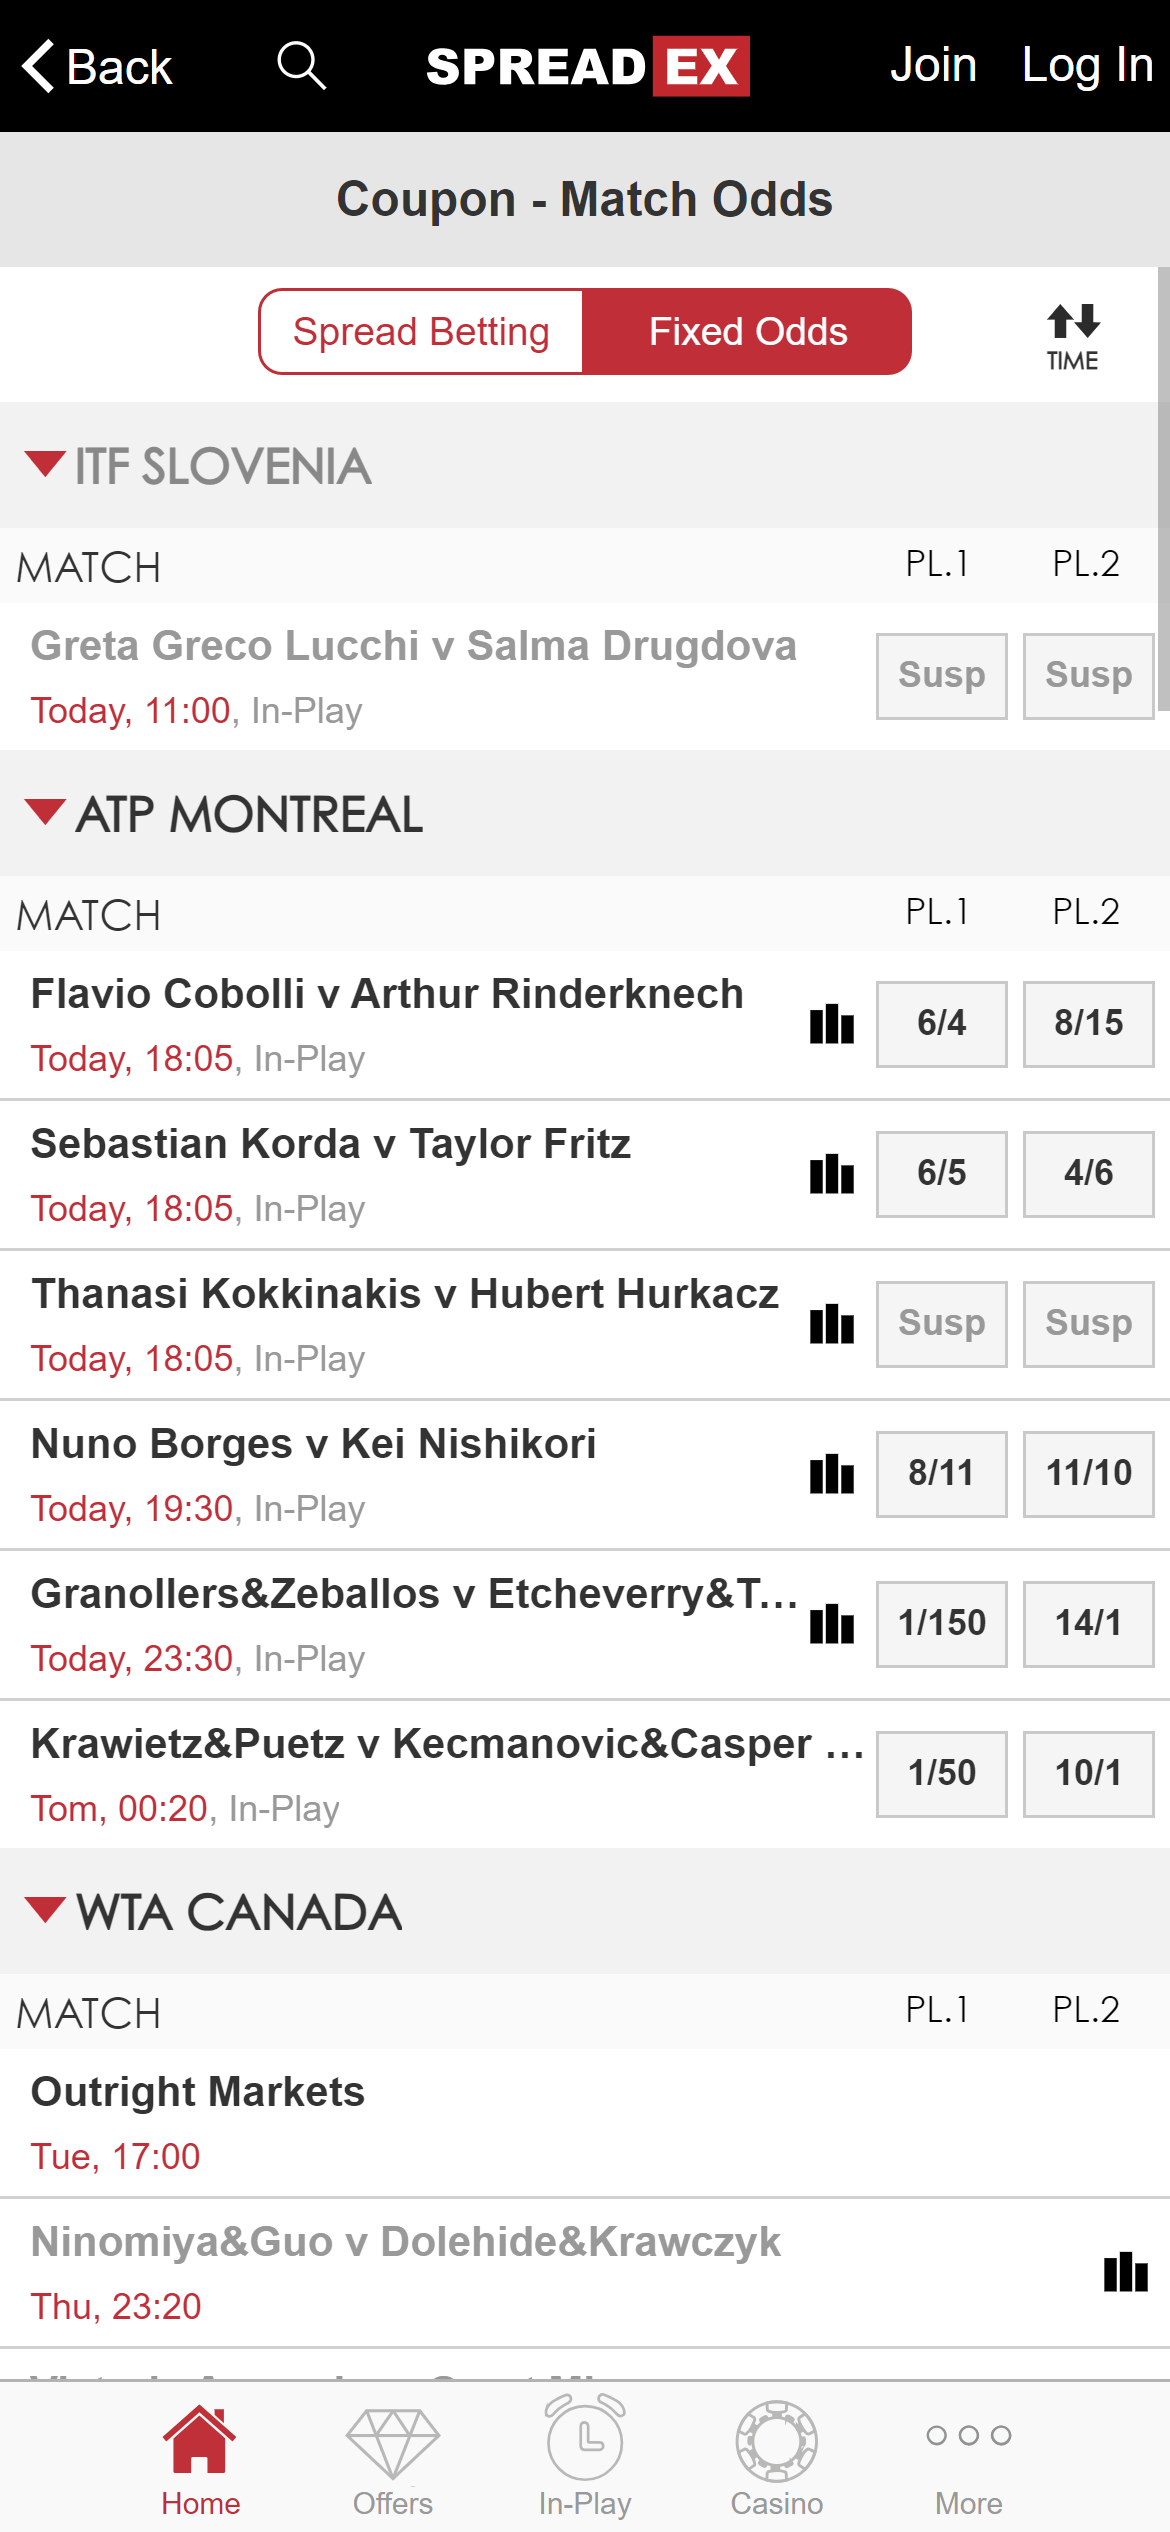Open stats chart for Cobolli v Rinderknech
The height and width of the screenshot is (2532, 1170).
point(831,1024)
